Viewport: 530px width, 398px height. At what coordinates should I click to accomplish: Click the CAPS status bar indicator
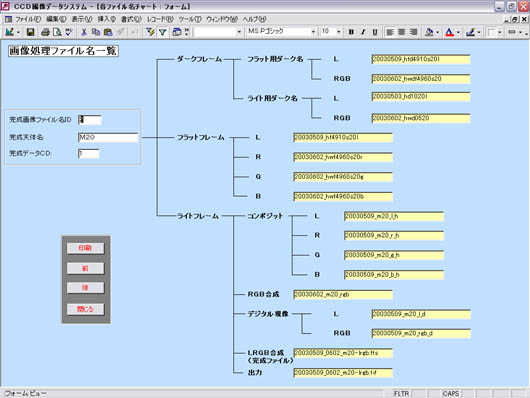coord(451,394)
